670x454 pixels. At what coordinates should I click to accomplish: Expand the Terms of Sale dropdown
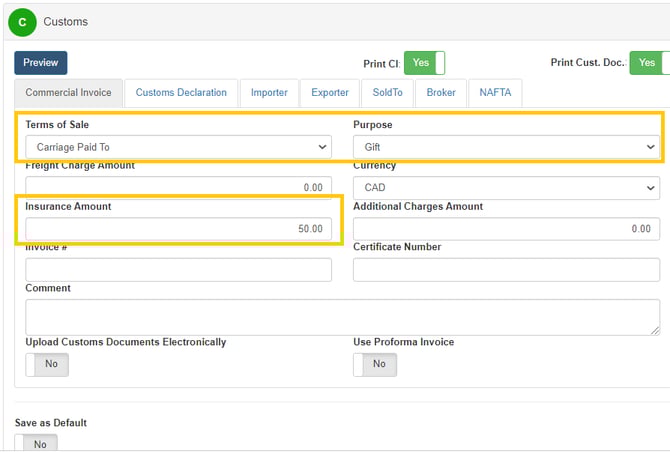(x=178, y=147)
